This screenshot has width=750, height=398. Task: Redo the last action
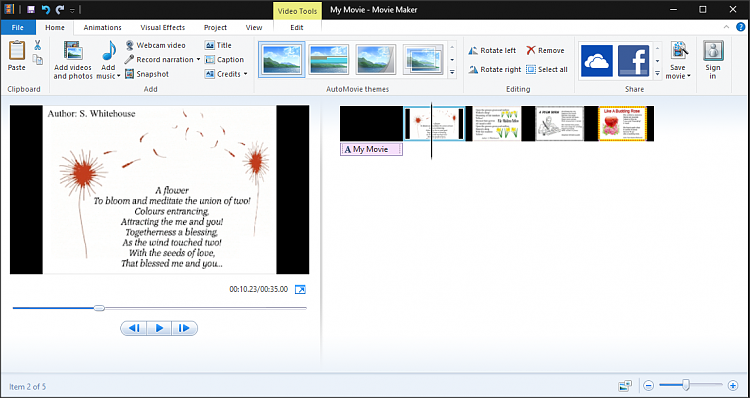tap(60, 10)
